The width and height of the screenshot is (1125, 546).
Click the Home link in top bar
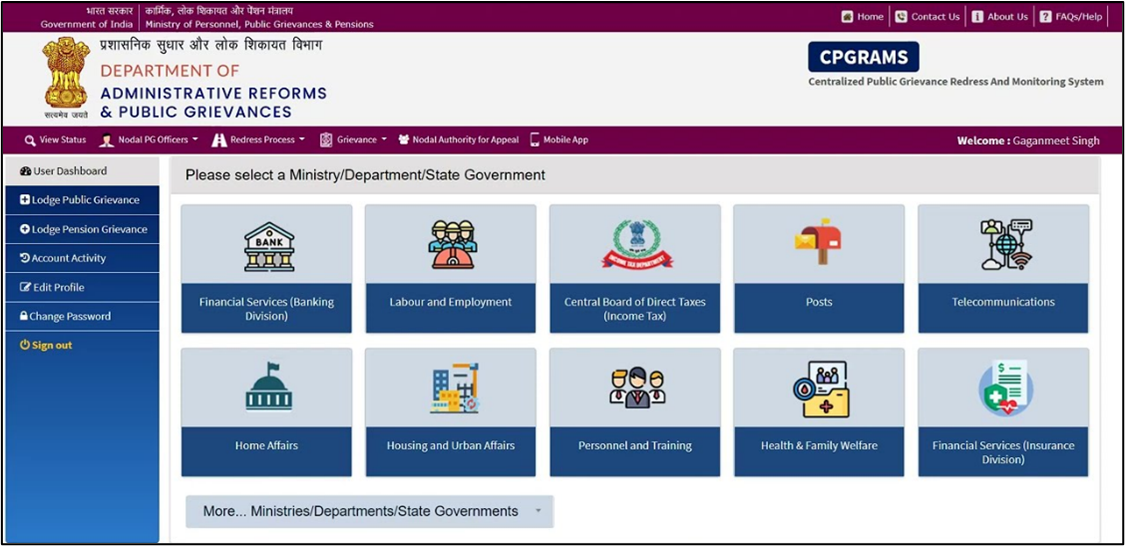click(870, 17)
